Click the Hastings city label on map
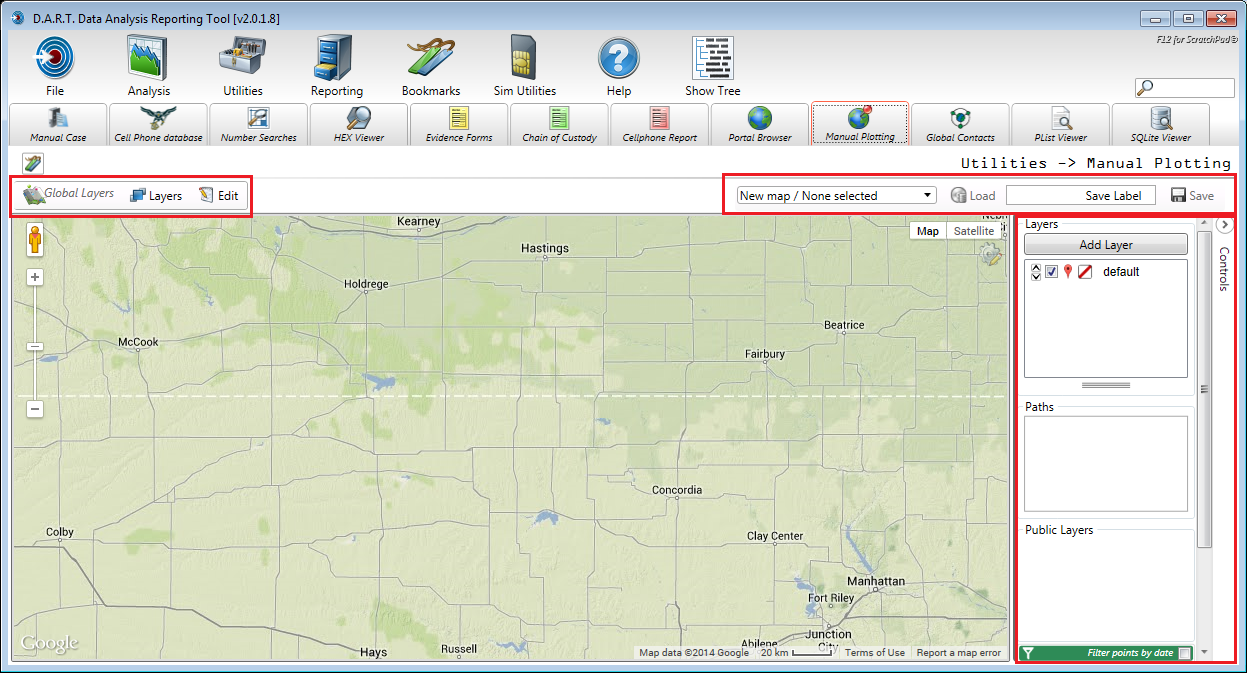The width and height of the screenshot is (1247, 673). point(545,248)
